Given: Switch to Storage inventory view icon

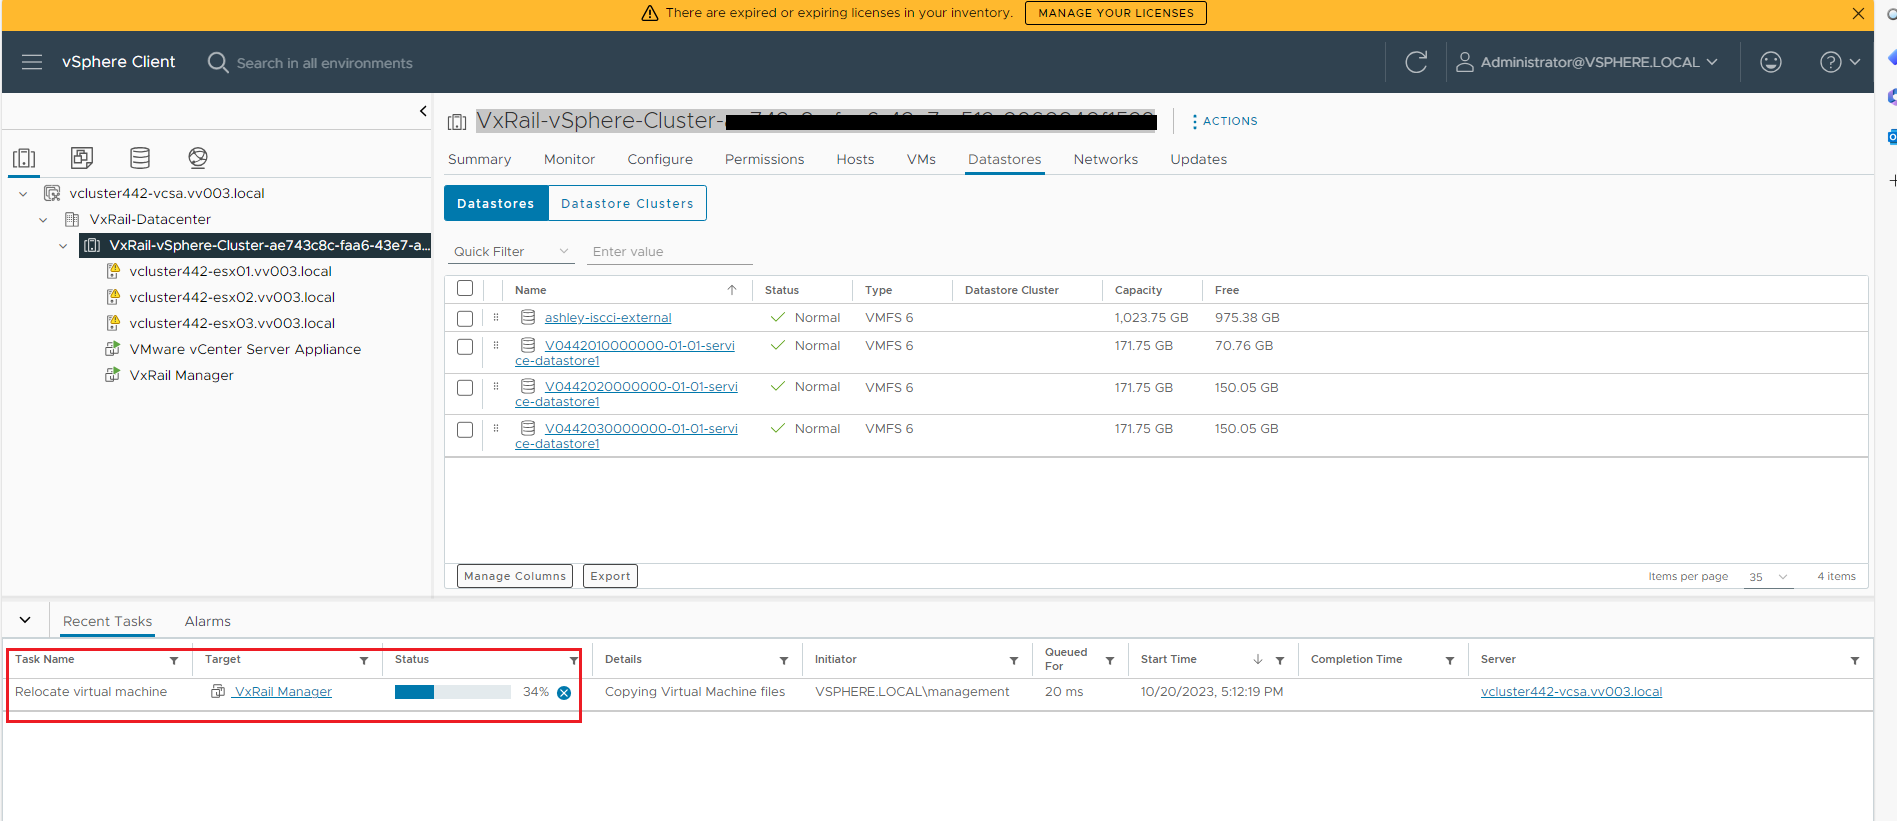Looking at the screenshot, I should click(140, 158).
